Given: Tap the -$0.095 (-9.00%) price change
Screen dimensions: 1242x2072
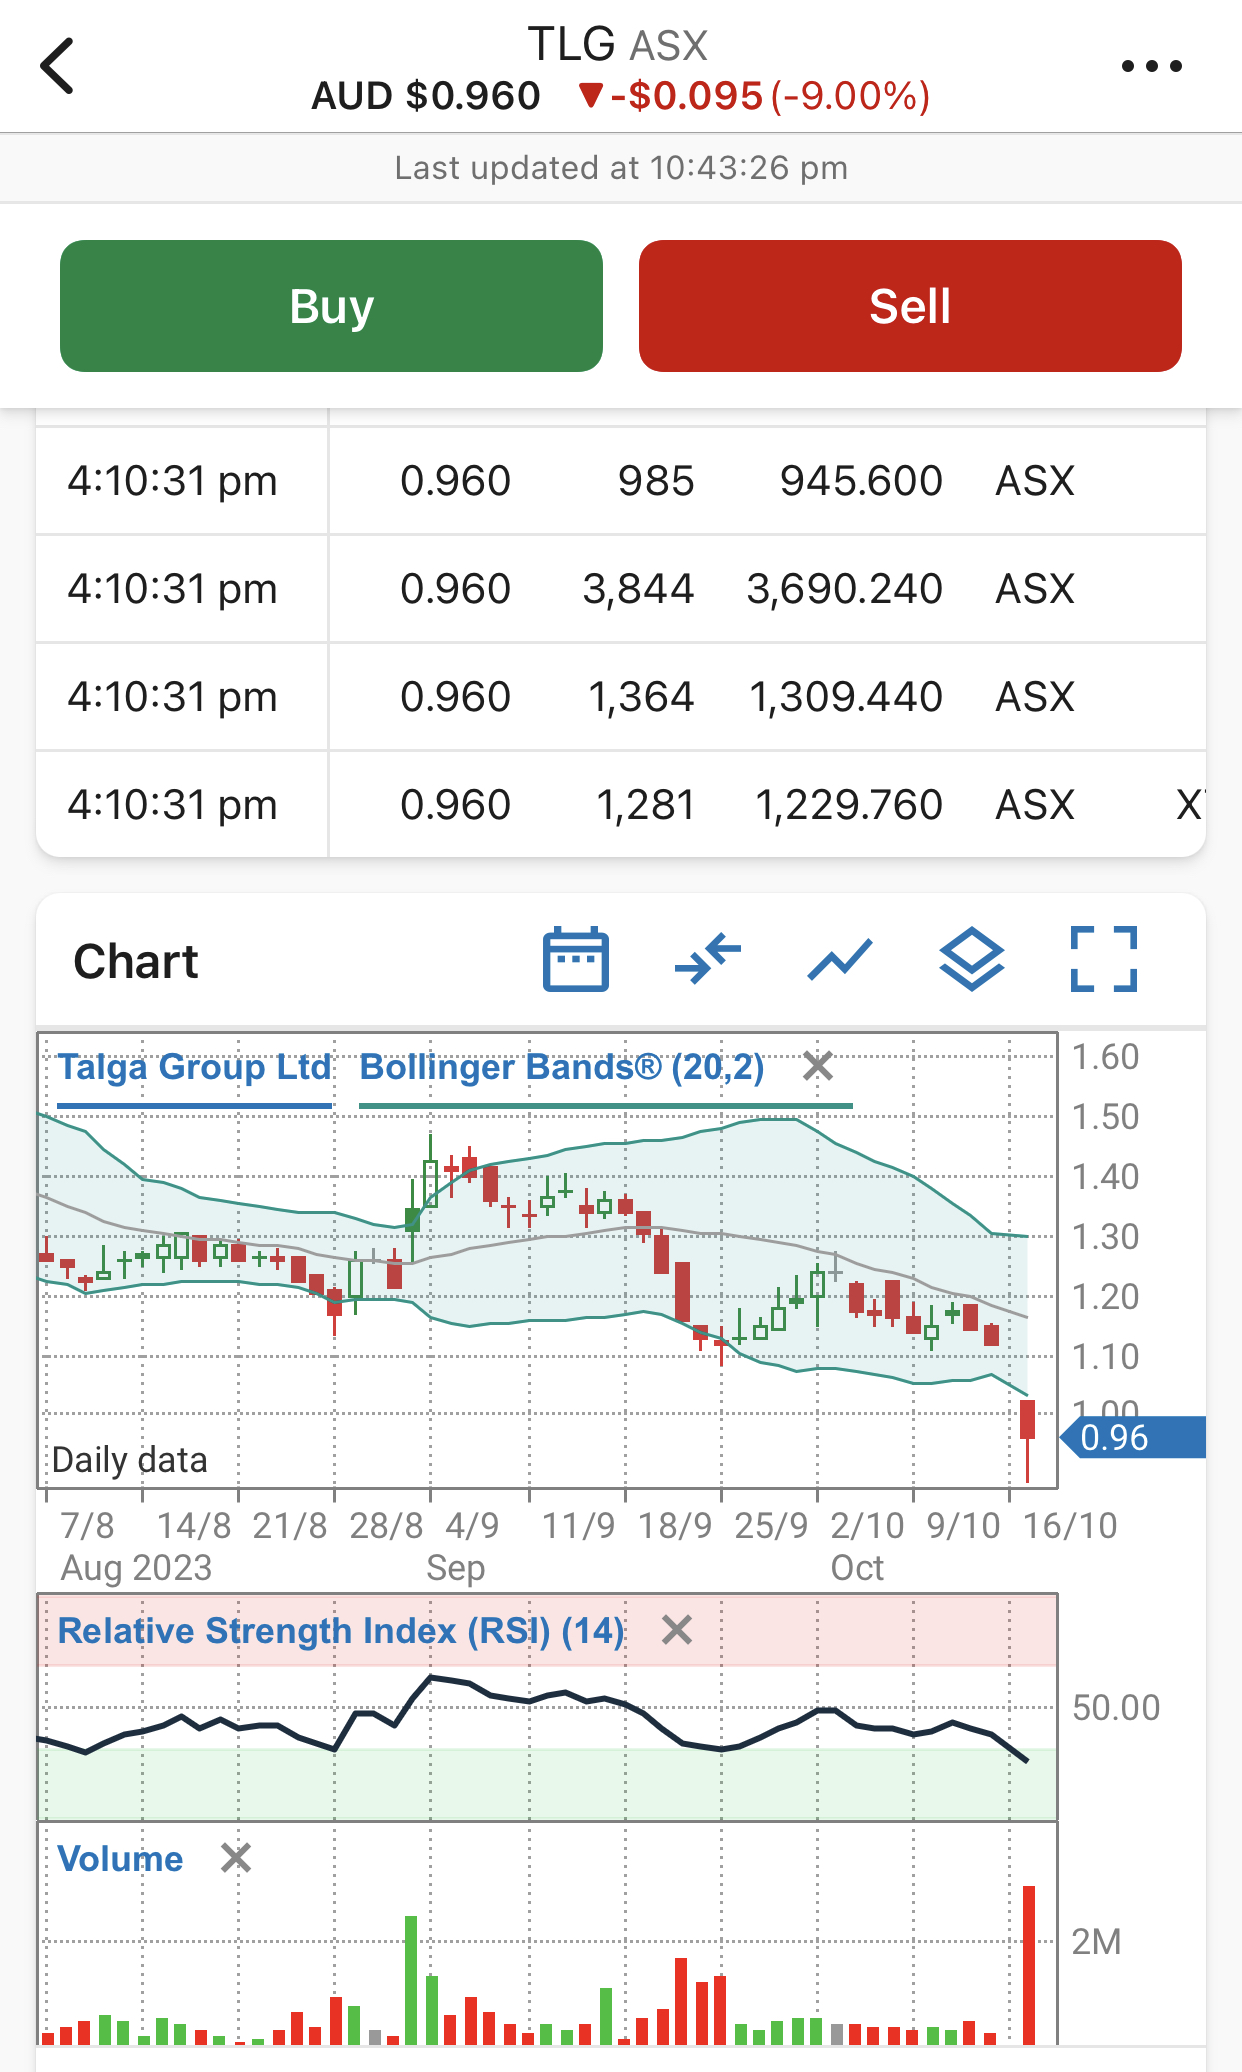Looking at the screenshot, I should coord(755,96).
